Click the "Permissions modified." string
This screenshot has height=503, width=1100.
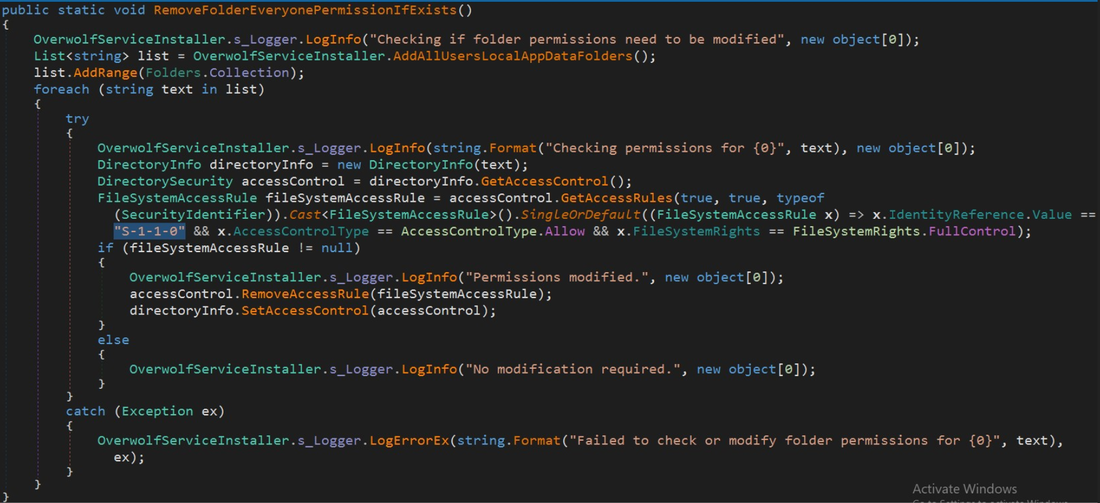click(558, 277)
